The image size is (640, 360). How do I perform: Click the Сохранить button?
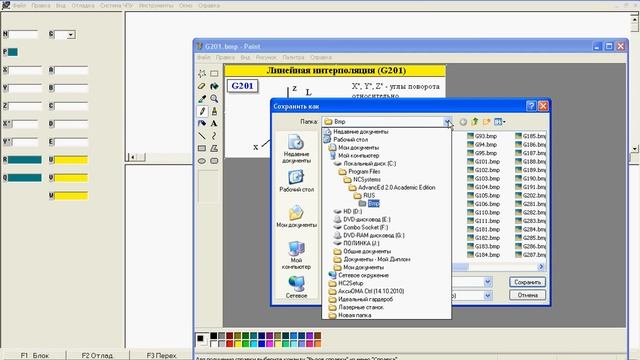527,282
